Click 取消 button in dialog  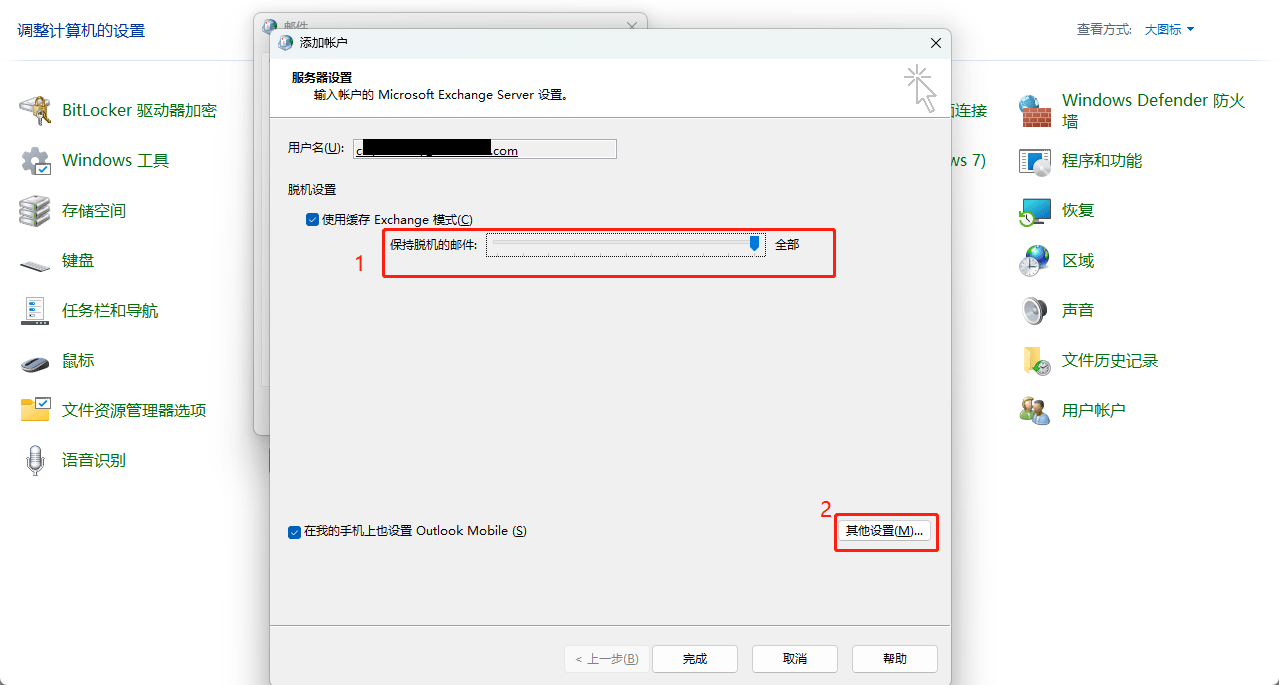[795, 659]
